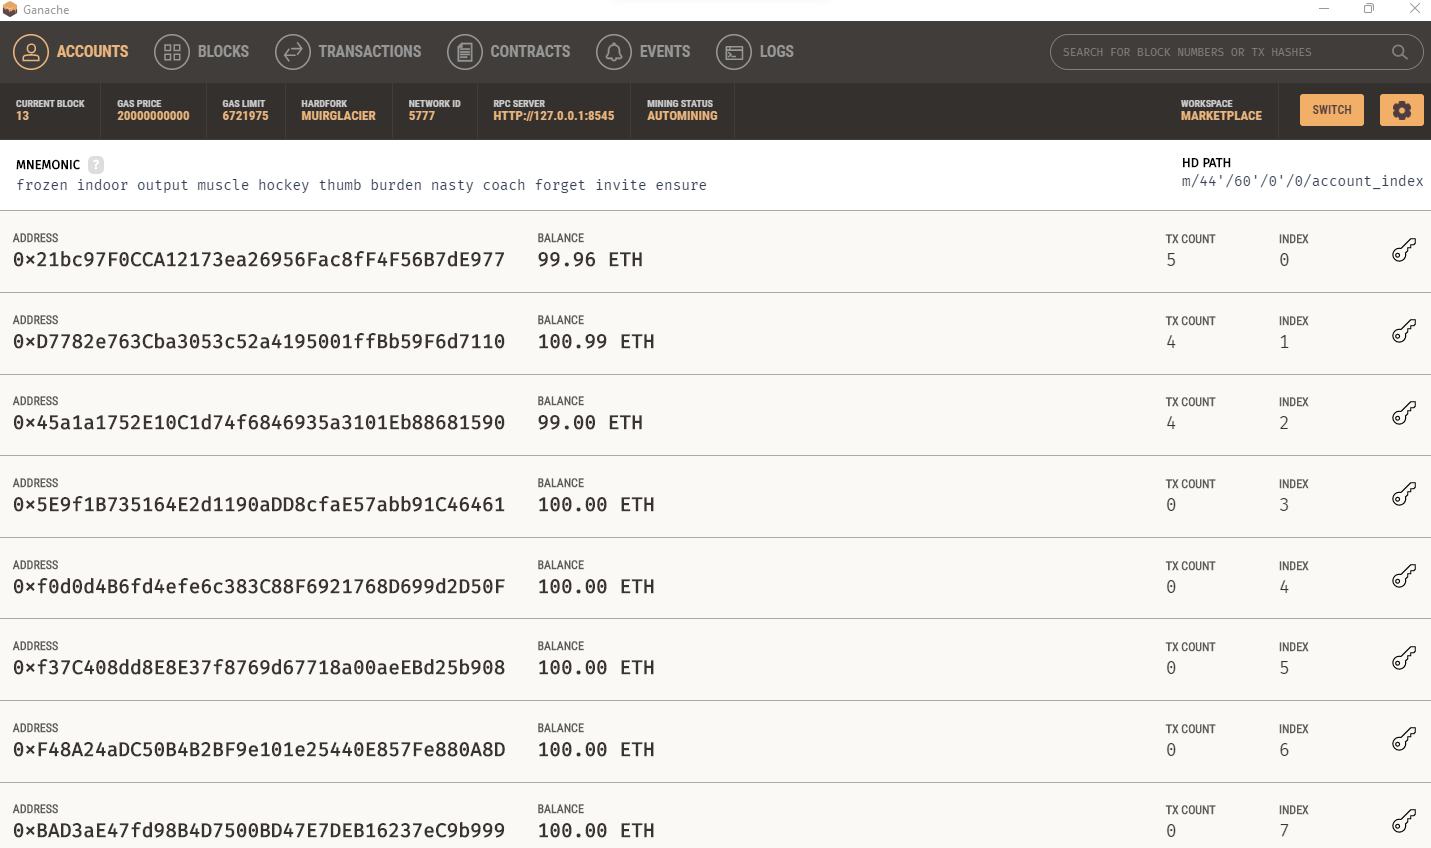This screenshot has width=1431, height=848.
Task: Go to the Transactions tab
Action: click(348, 52)
